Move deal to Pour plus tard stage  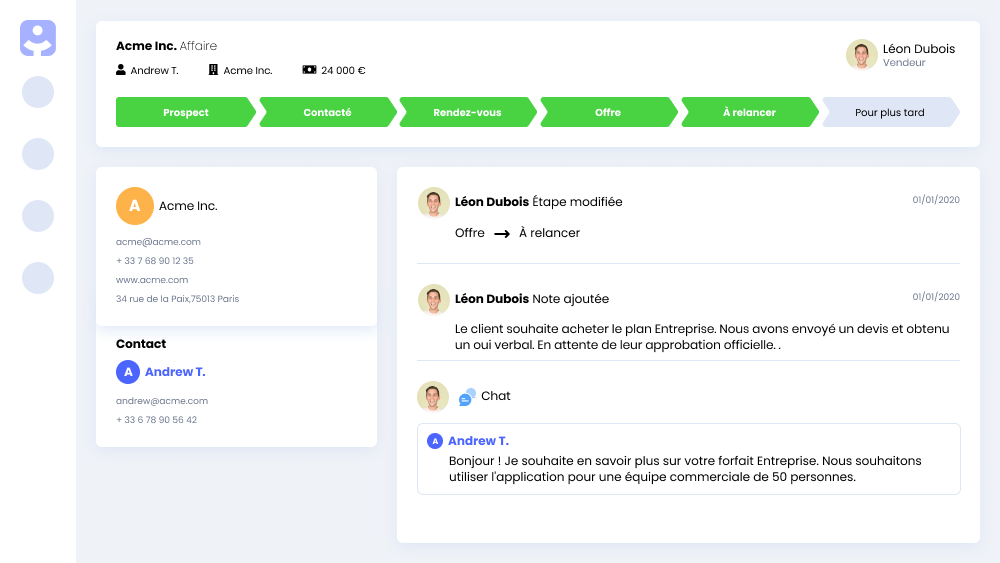pyautogui.click(x=889, y=113)
